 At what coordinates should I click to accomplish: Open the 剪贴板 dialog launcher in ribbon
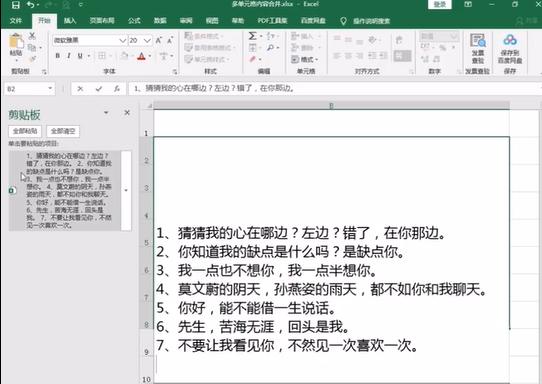[x=44, y=72]
